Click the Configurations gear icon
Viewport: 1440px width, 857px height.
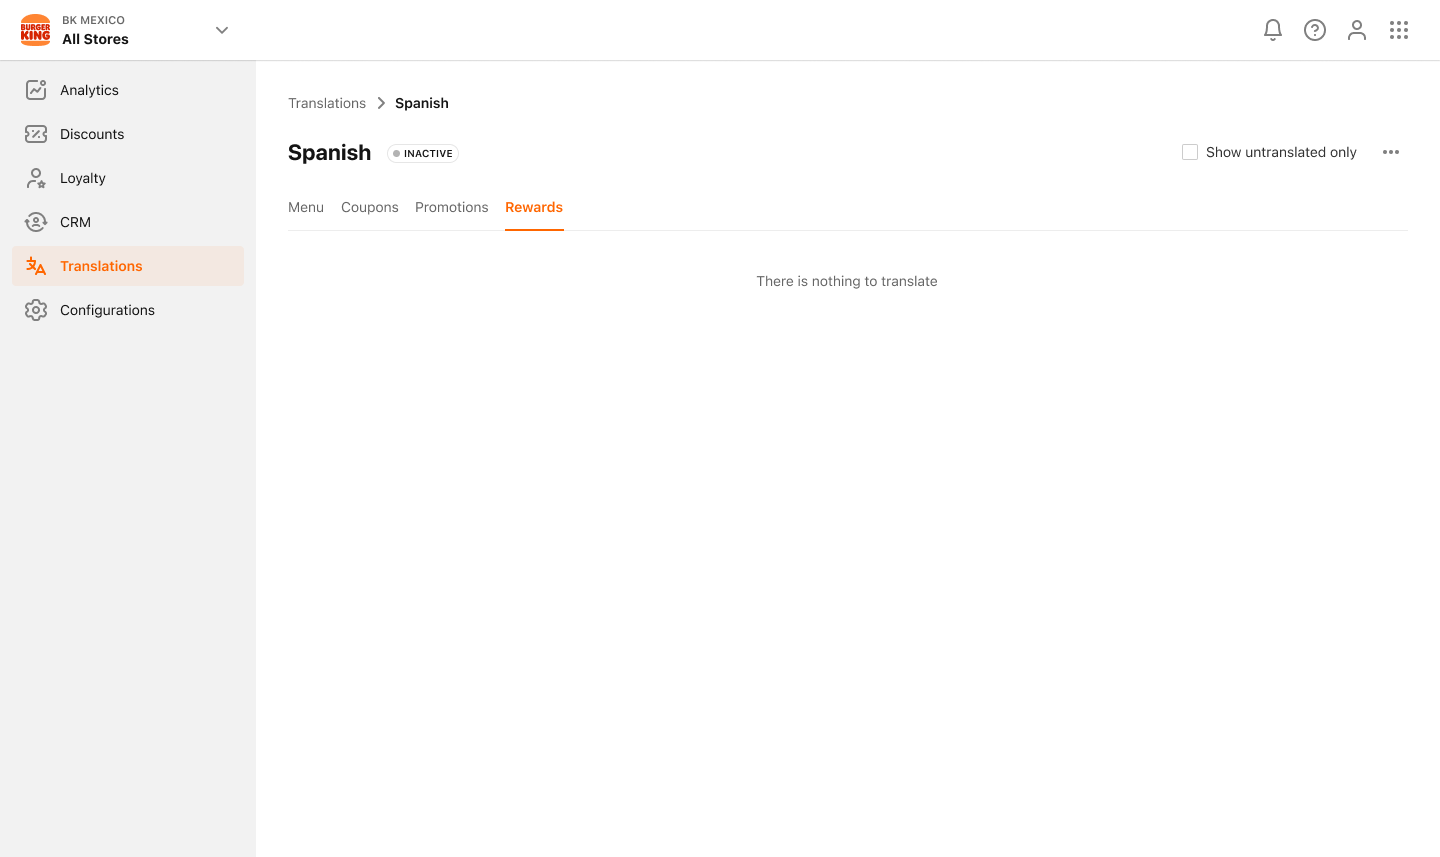click(36, 310)
